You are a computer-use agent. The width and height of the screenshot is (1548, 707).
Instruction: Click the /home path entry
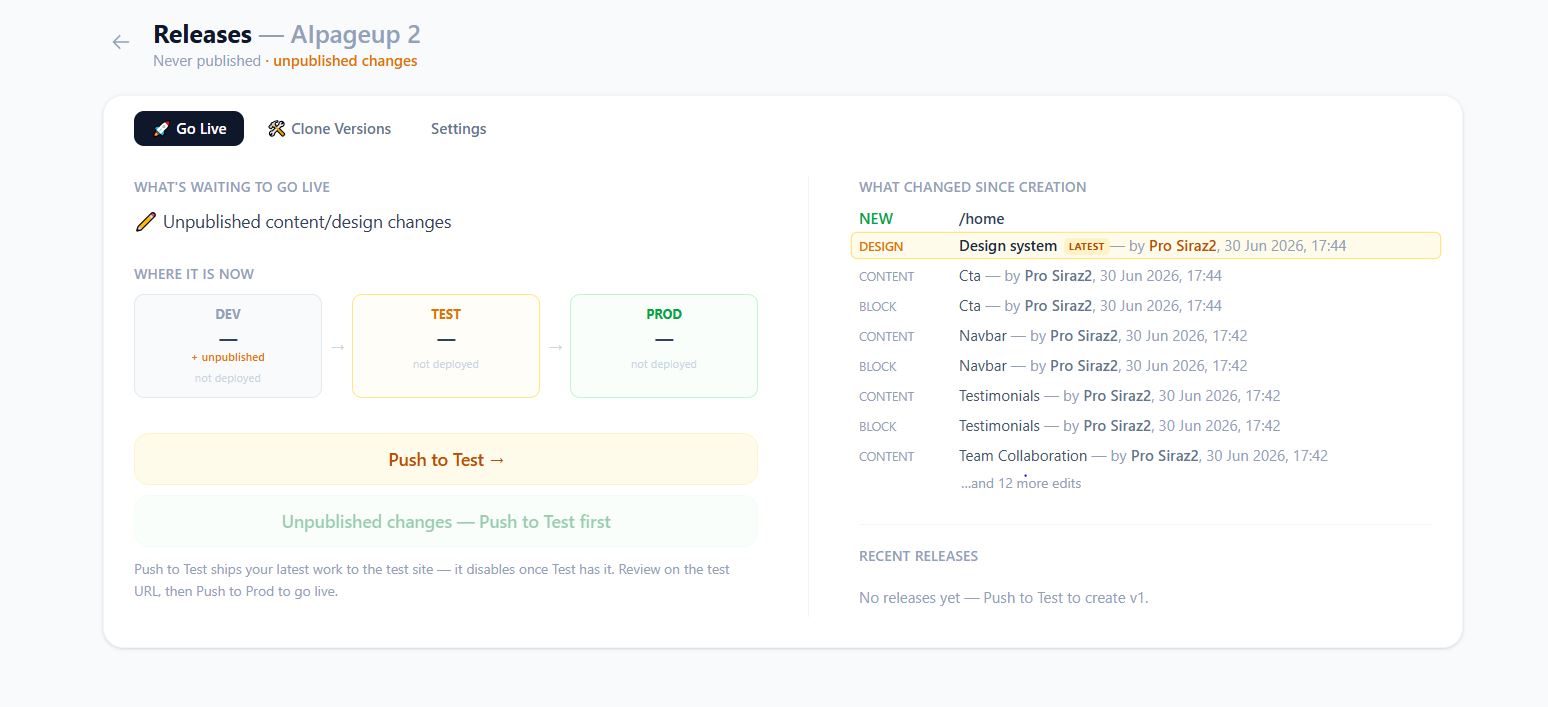(982, 219)
